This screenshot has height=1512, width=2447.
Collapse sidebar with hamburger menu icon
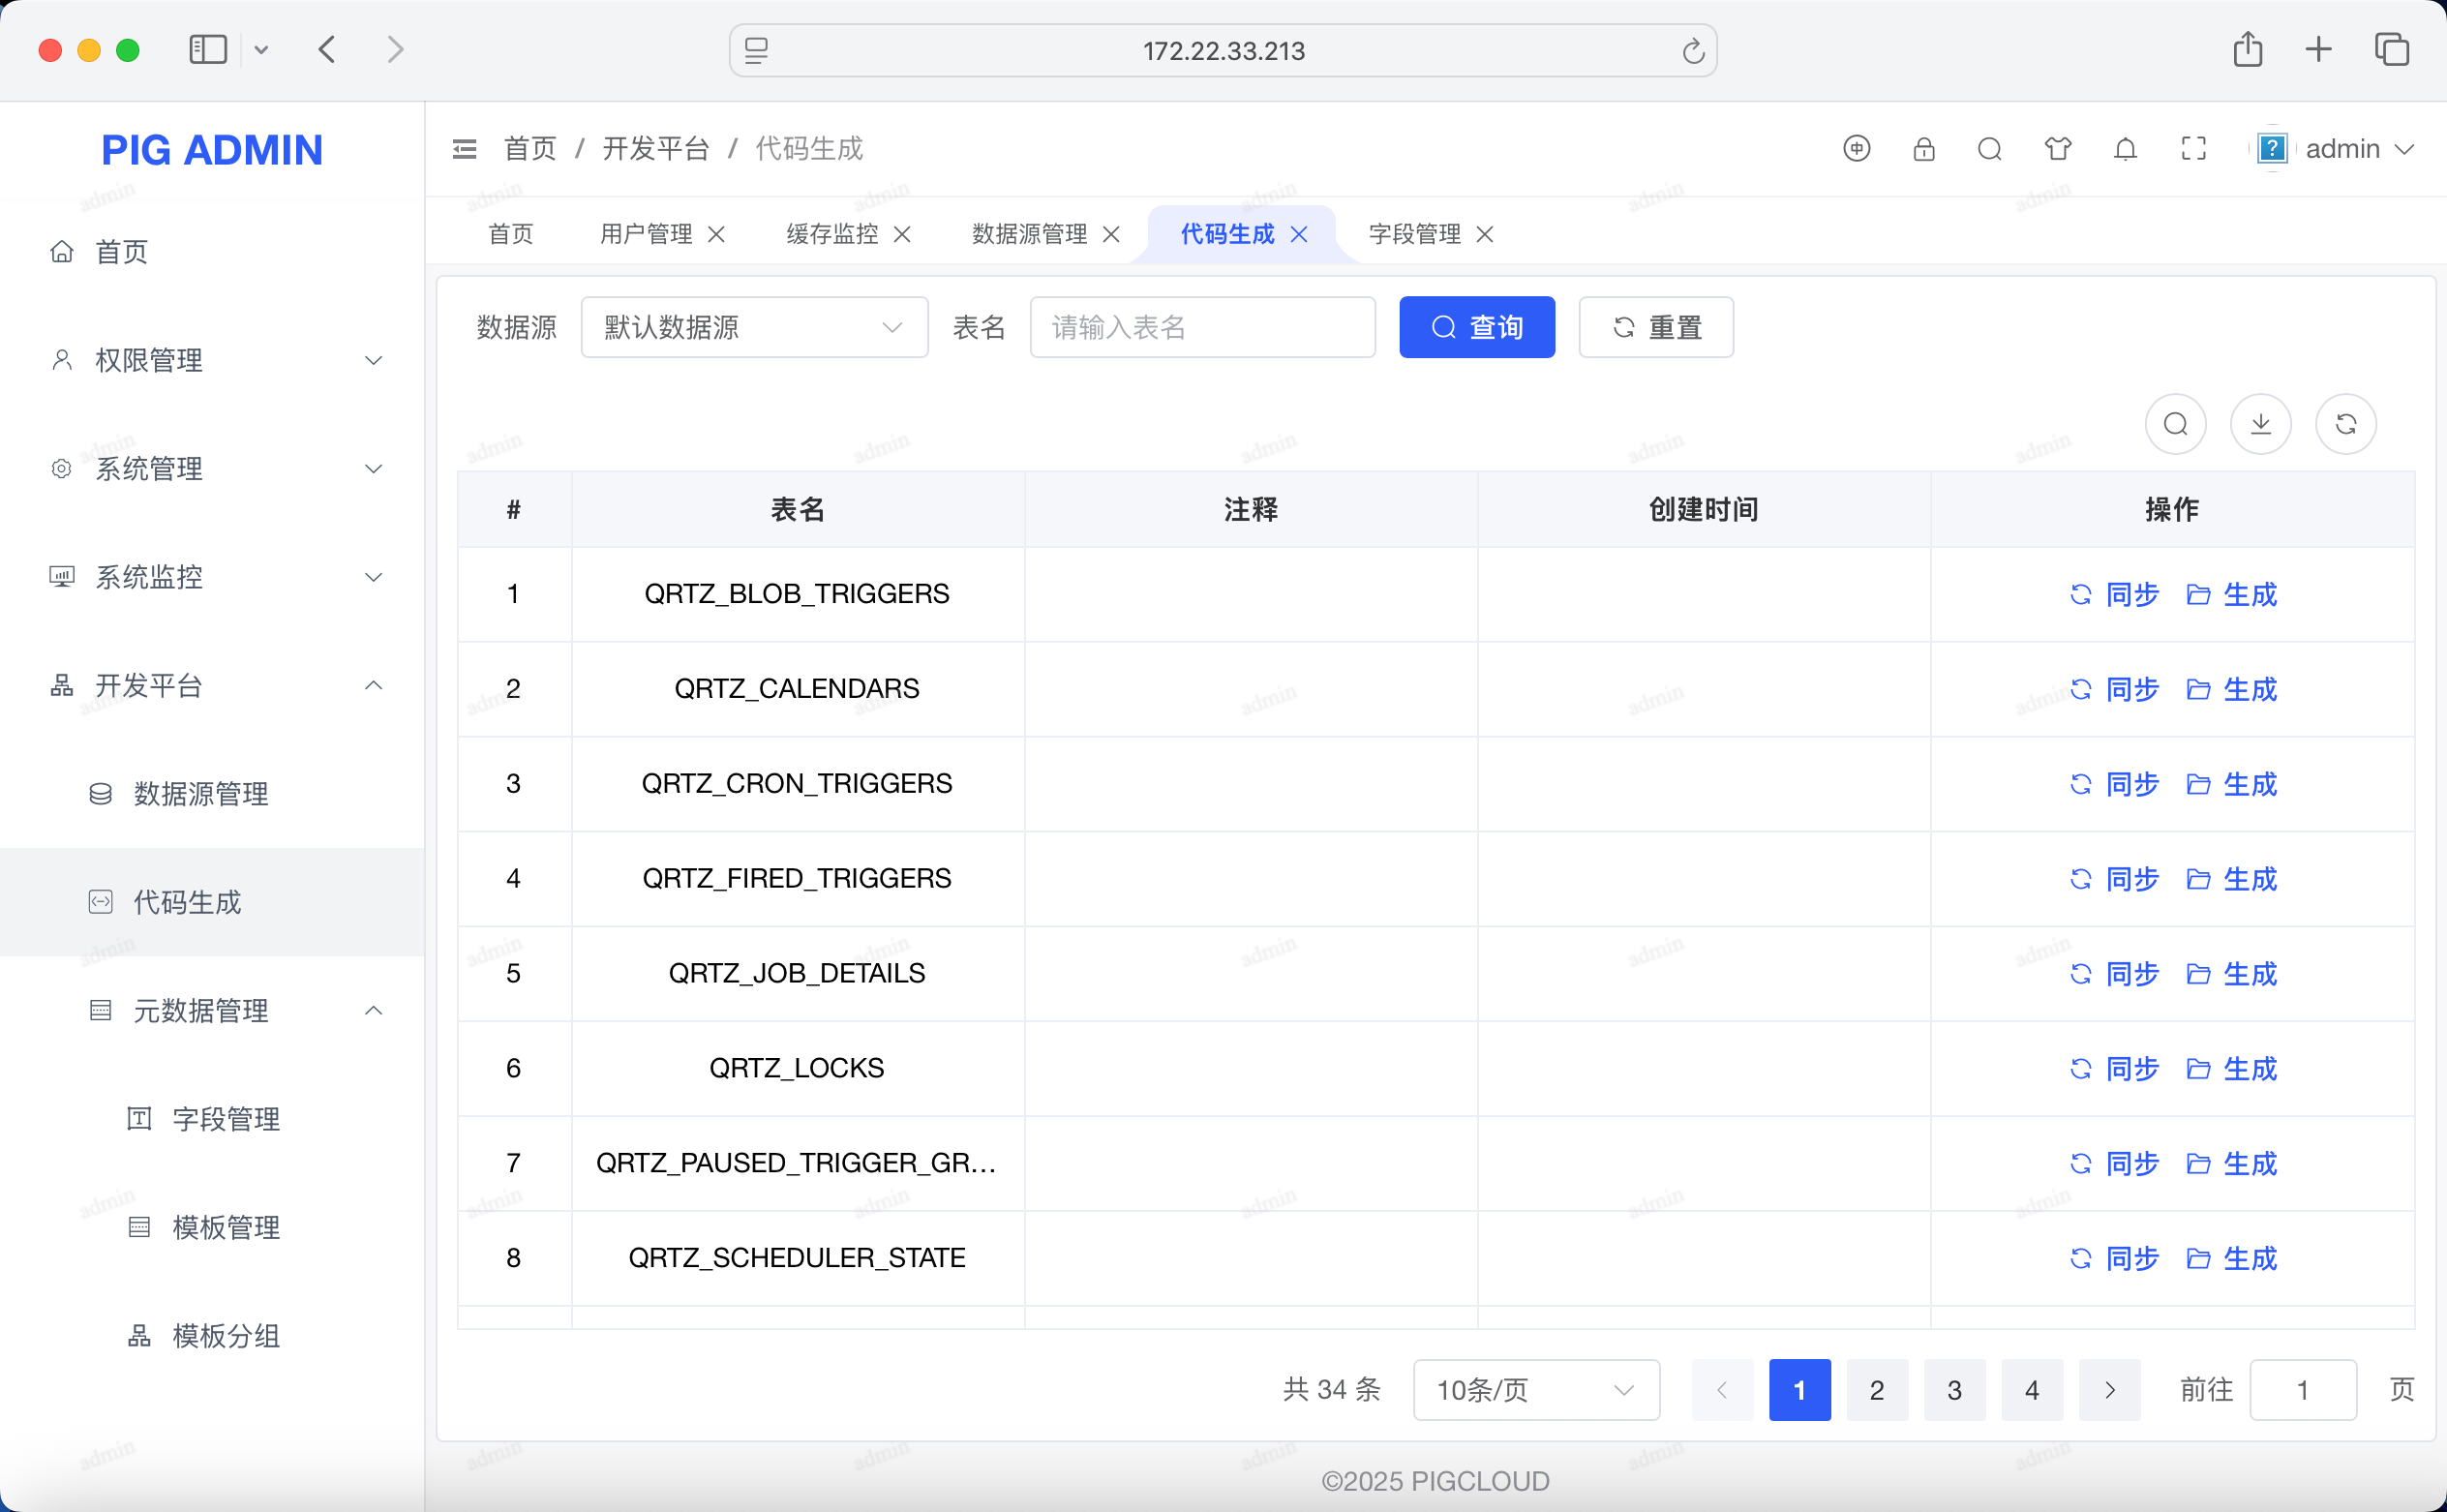tap(464, 149)
